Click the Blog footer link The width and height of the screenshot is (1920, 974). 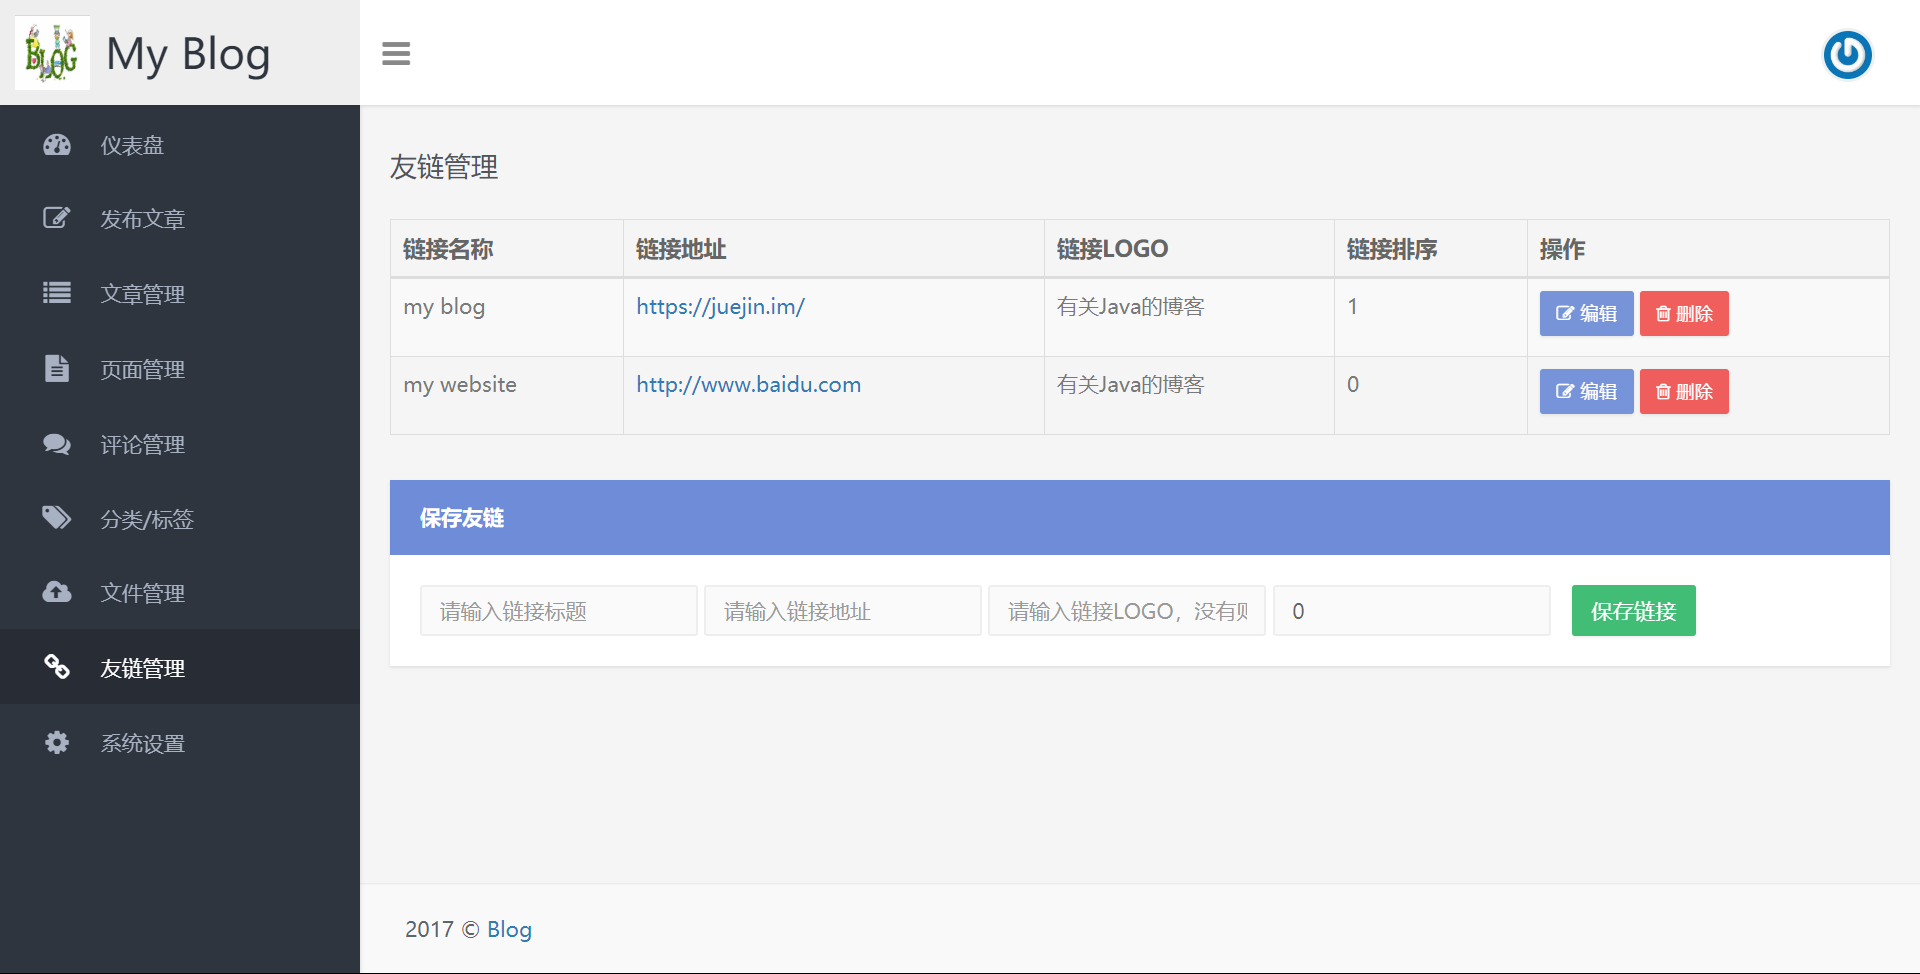click(x=509, y=929)
